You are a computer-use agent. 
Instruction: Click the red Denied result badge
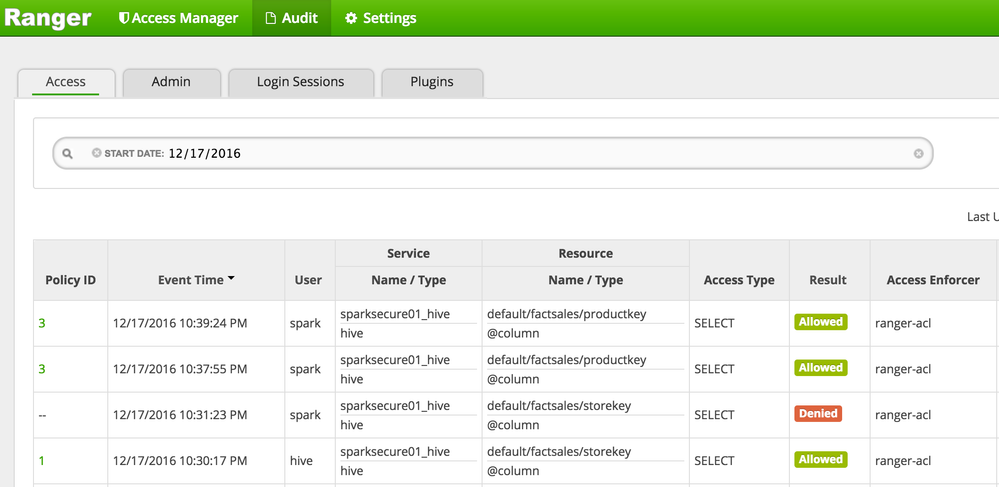click(818, 414)
